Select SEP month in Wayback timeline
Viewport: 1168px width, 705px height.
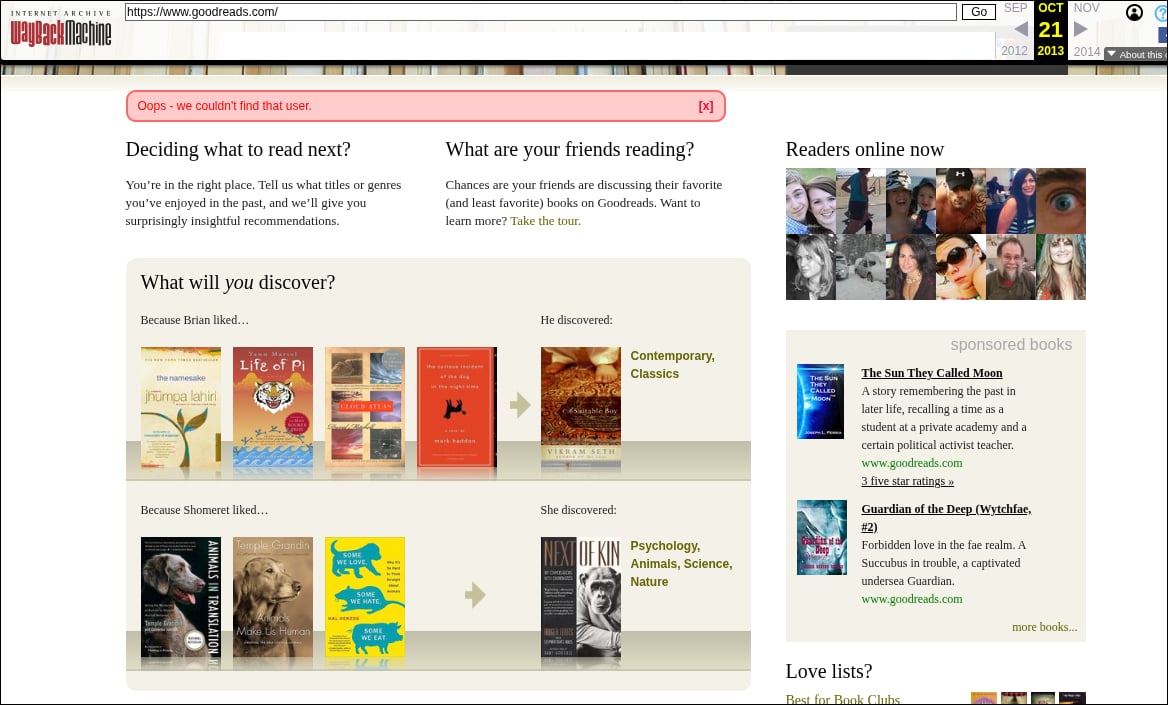click(1015, 8)
